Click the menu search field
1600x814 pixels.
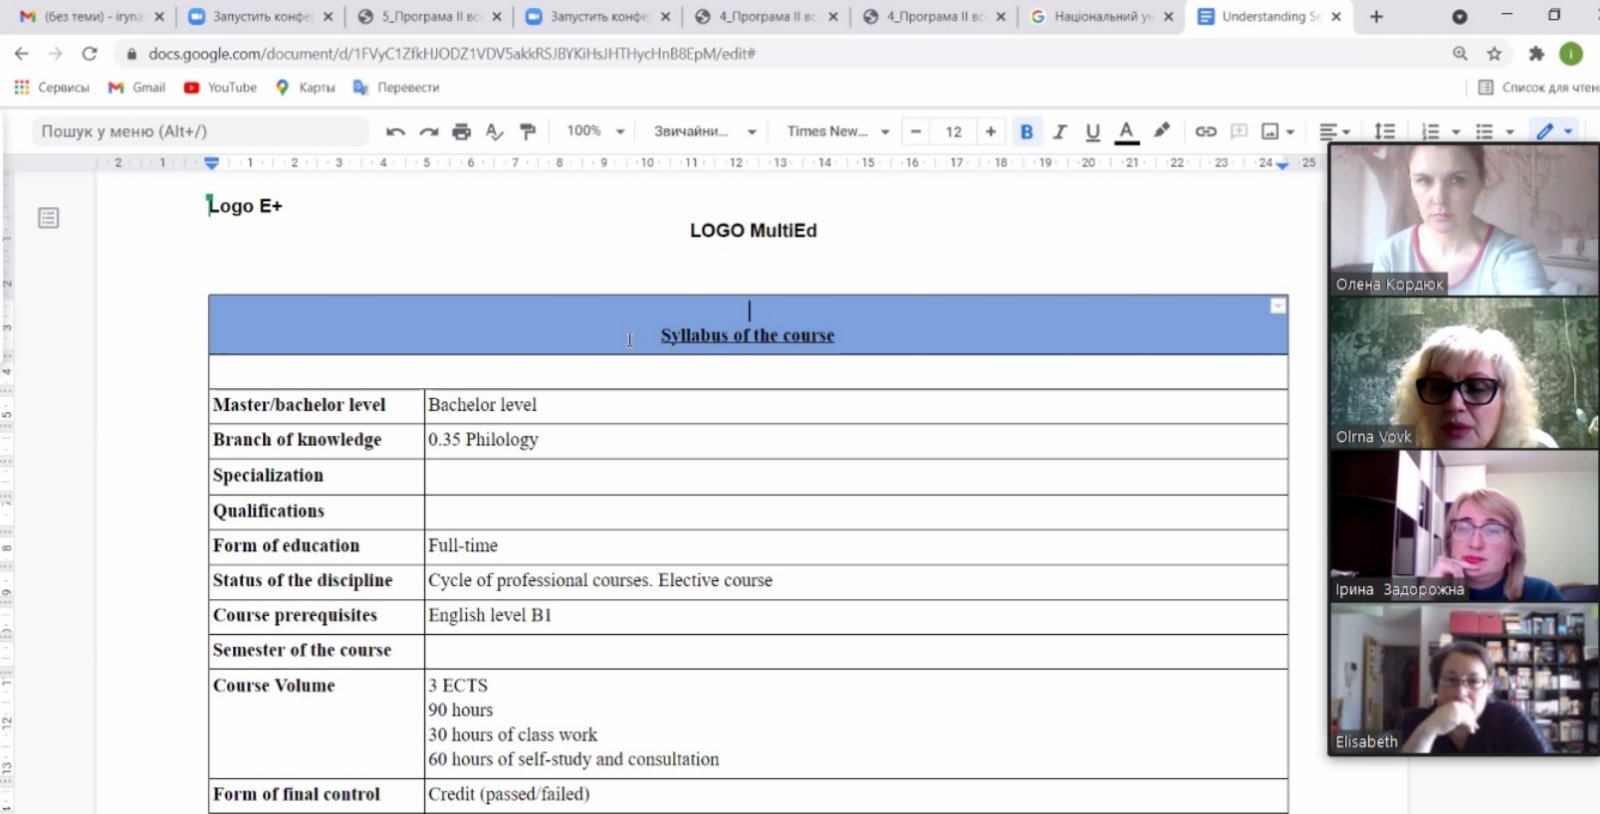200,131
